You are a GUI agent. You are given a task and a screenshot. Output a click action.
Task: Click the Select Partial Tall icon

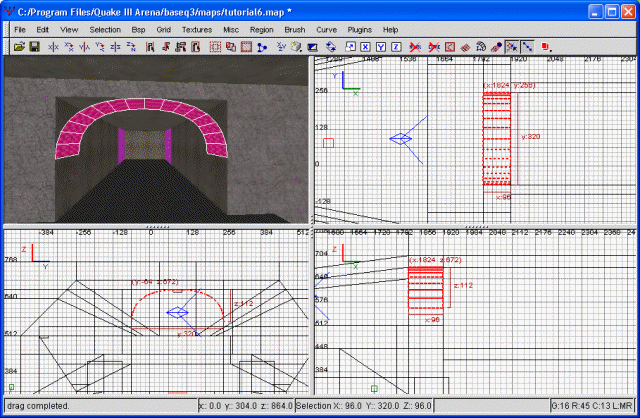pyautogui.click(x=180, y=47)
